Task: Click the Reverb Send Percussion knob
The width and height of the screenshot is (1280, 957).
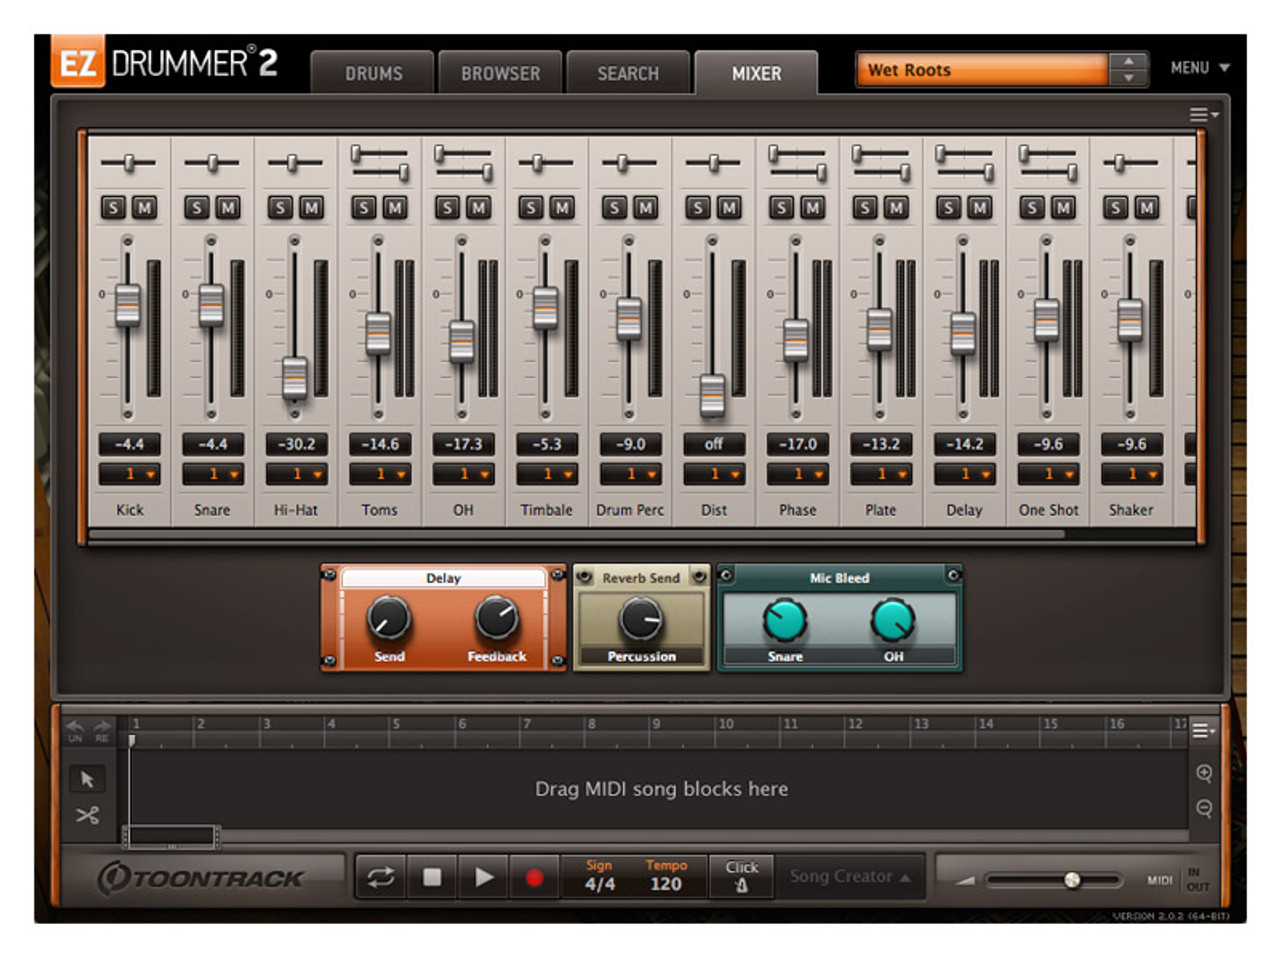Action: coord(641,619)
